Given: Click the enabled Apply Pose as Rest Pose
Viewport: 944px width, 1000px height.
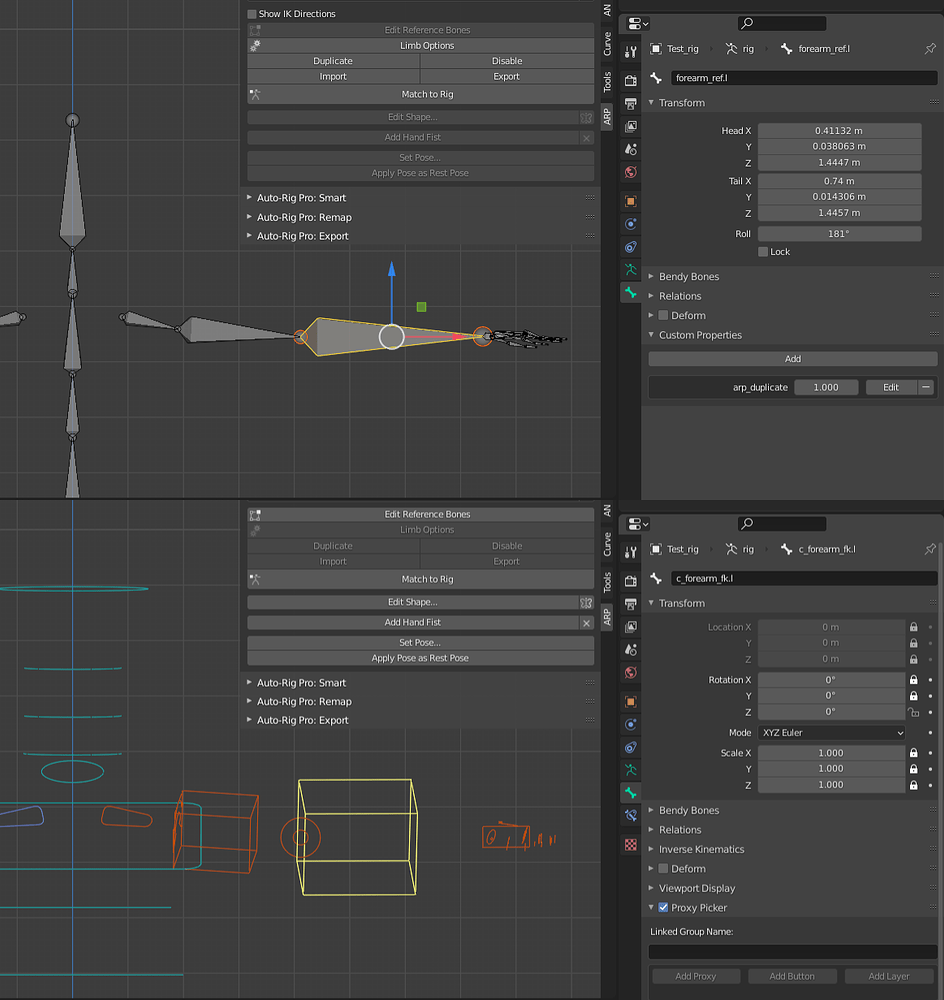Looking at the screenshot, I should point(421,658).
